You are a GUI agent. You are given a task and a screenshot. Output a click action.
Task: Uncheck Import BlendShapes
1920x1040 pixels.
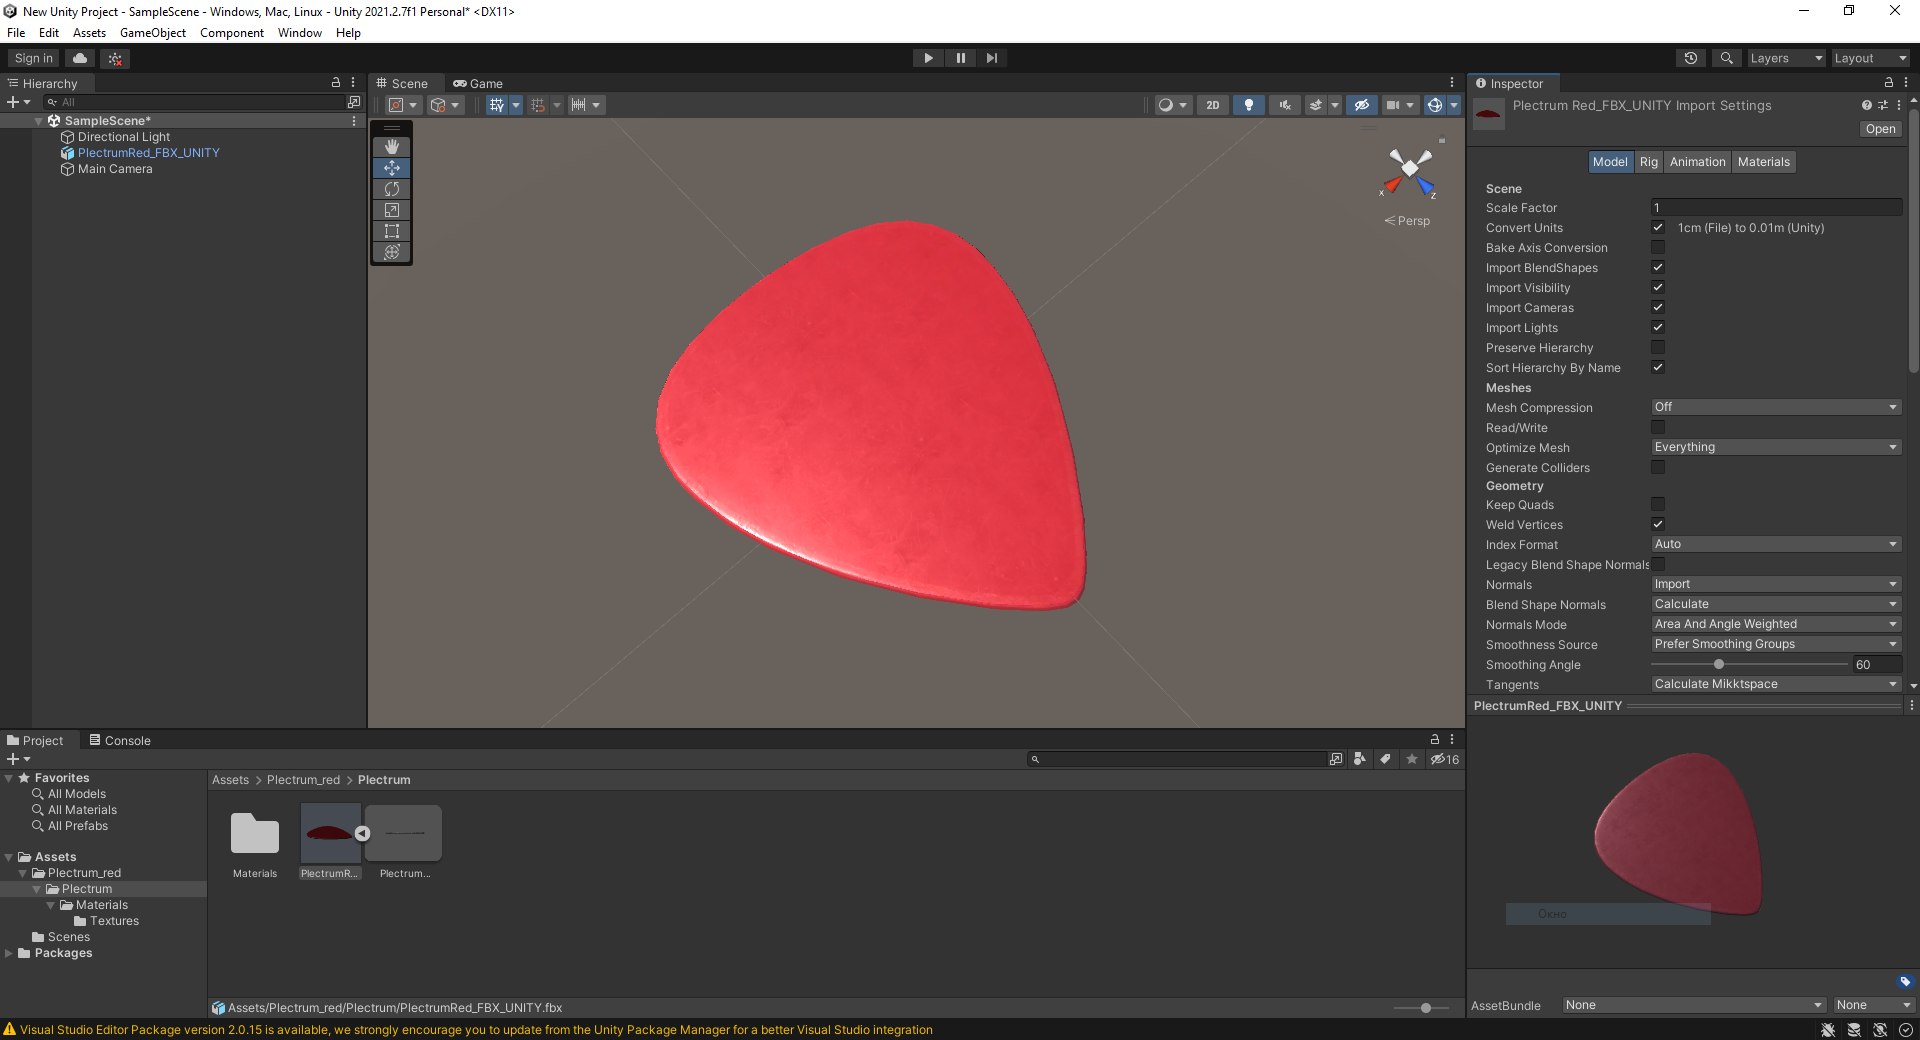pyautogui.click(x=1658, y=267)
